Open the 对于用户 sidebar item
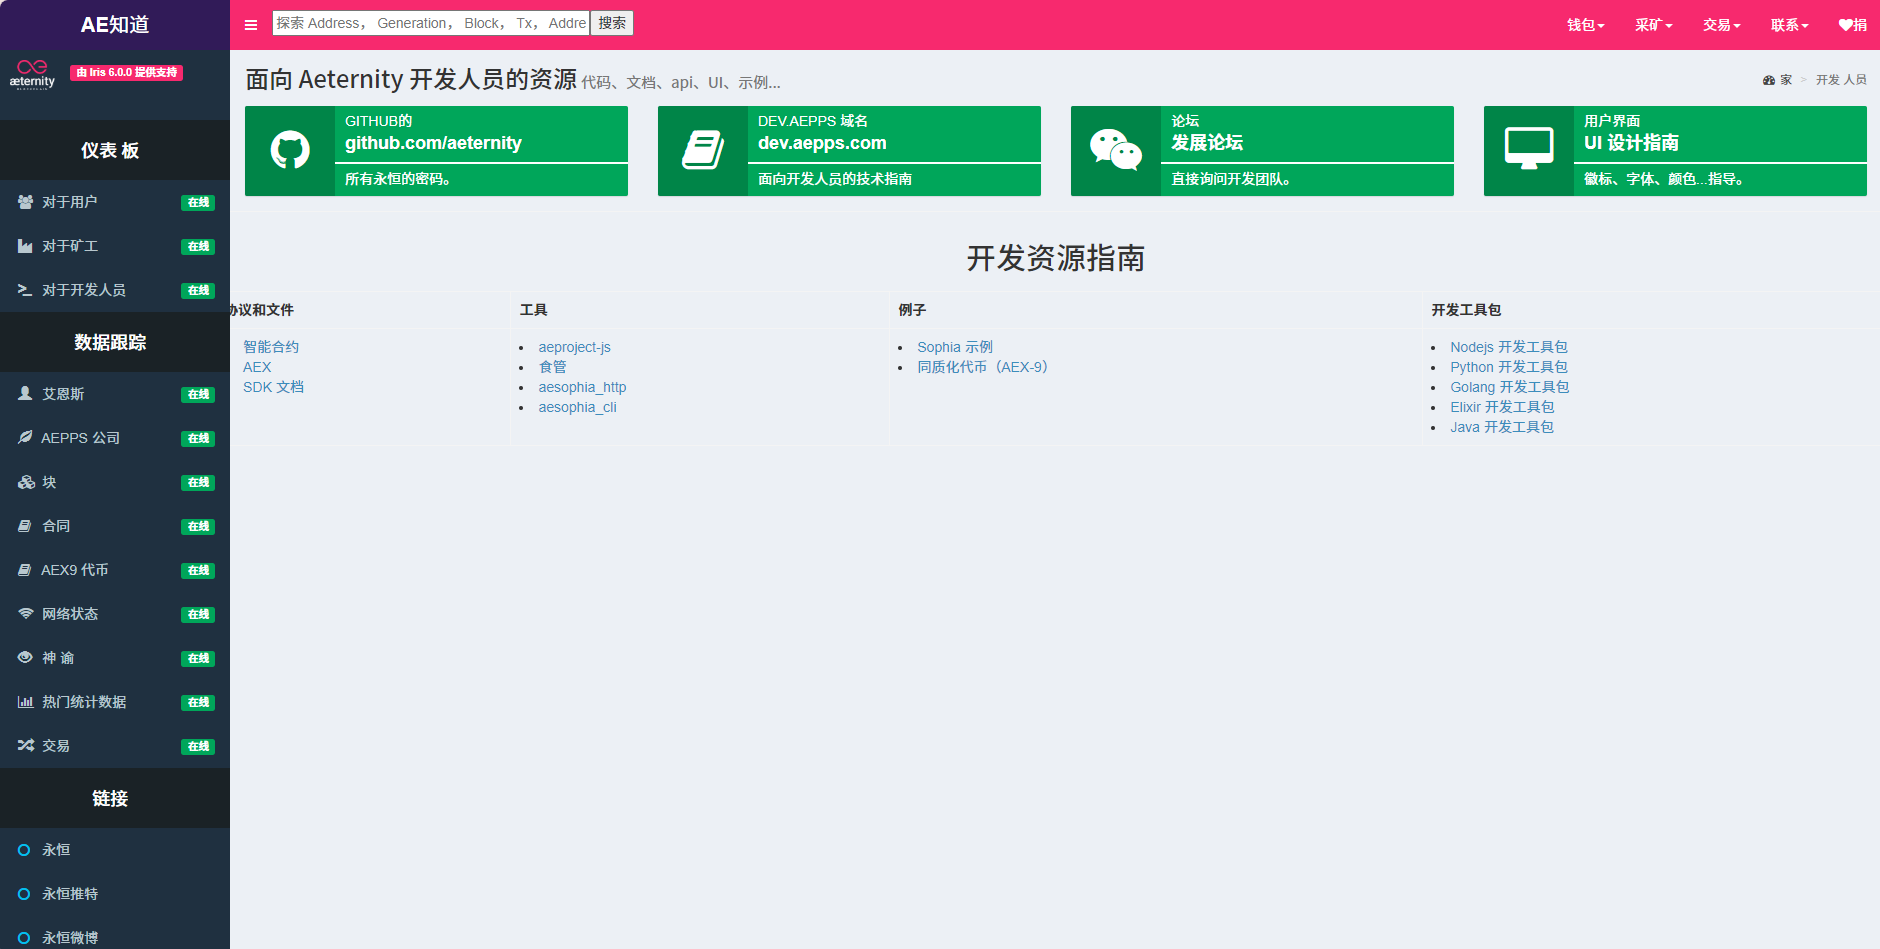The width and height of the screenshot is (1880, 949). click(x=115, y=202)
